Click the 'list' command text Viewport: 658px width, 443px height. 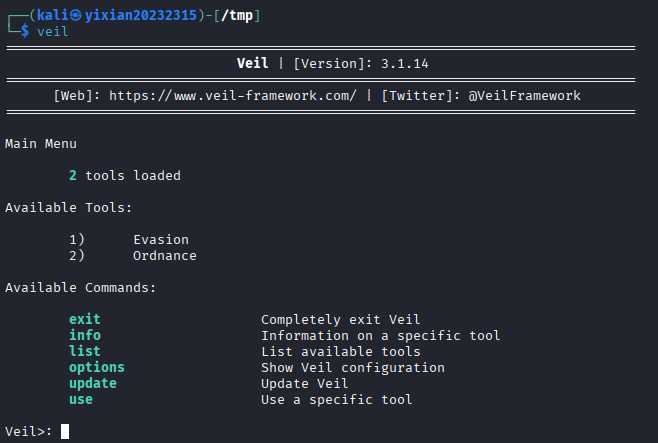coord(85,352)
